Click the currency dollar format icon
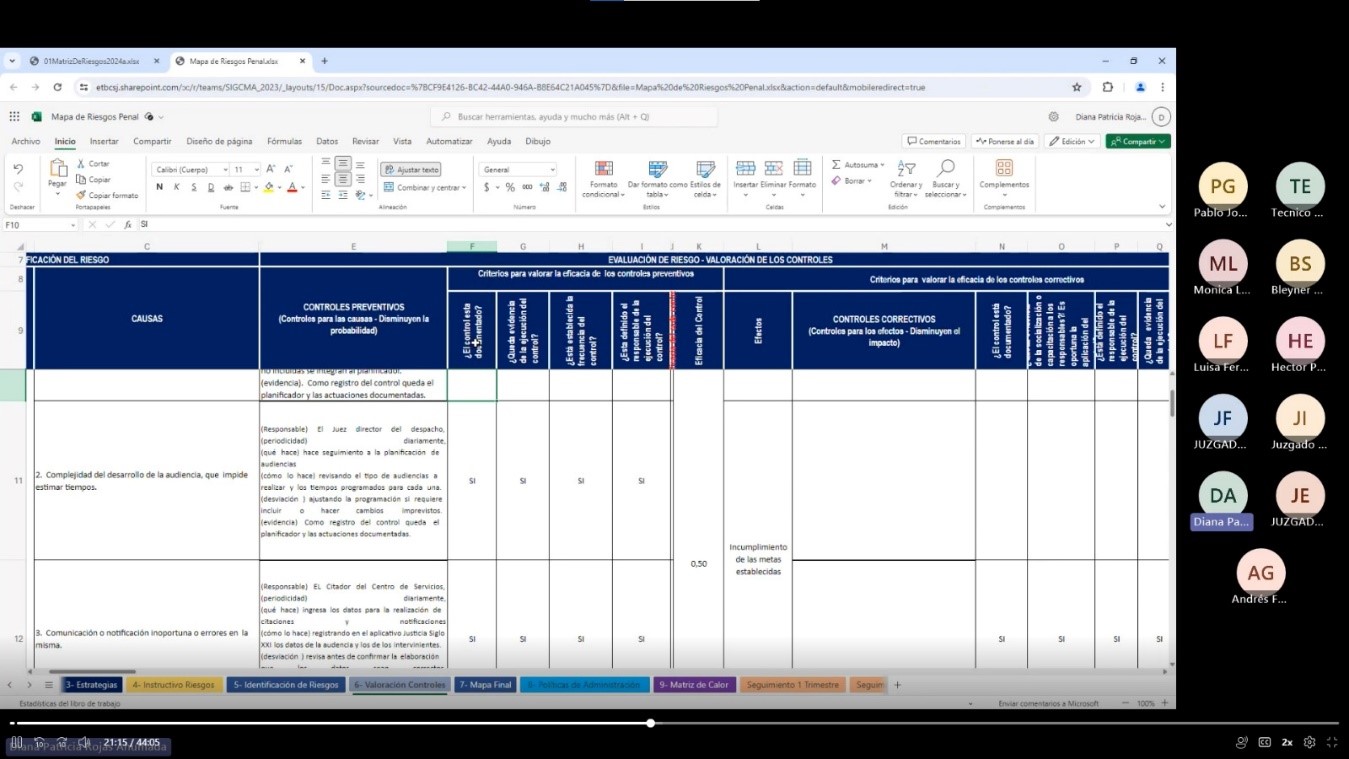This screenshot has height=759, width=1349. pyautogui.click(x=487, y=187)
